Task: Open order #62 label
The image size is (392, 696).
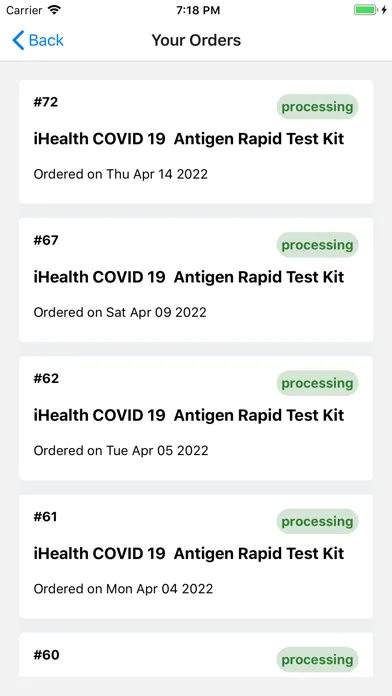Action: pos(46,379)
